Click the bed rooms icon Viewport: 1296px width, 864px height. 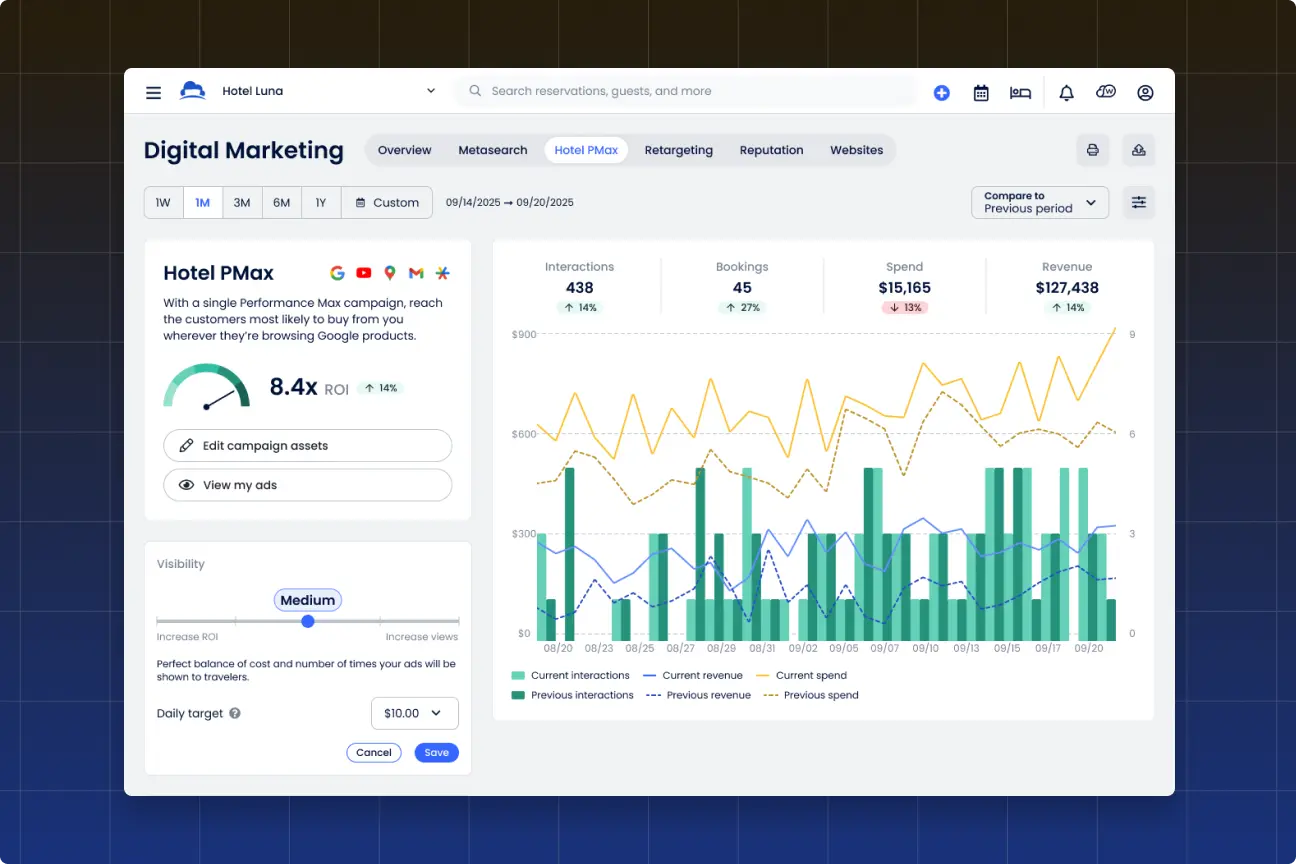[x=1020, y=92]
